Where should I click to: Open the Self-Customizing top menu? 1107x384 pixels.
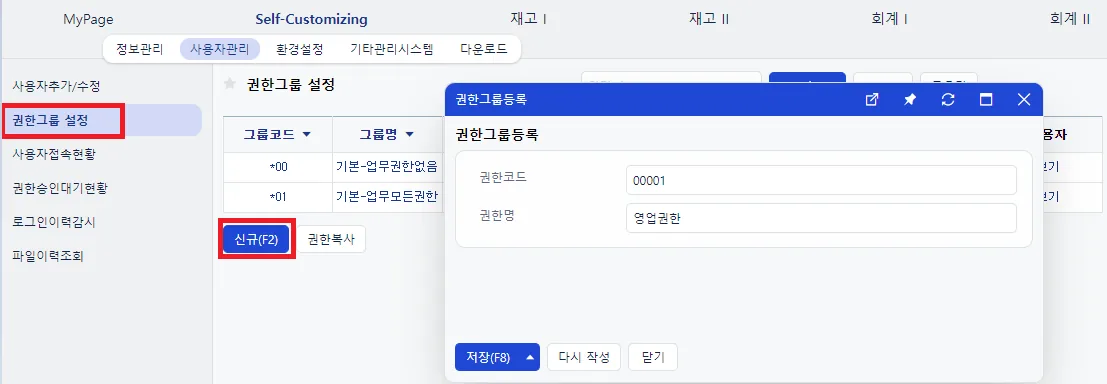(x=311, y=19)
